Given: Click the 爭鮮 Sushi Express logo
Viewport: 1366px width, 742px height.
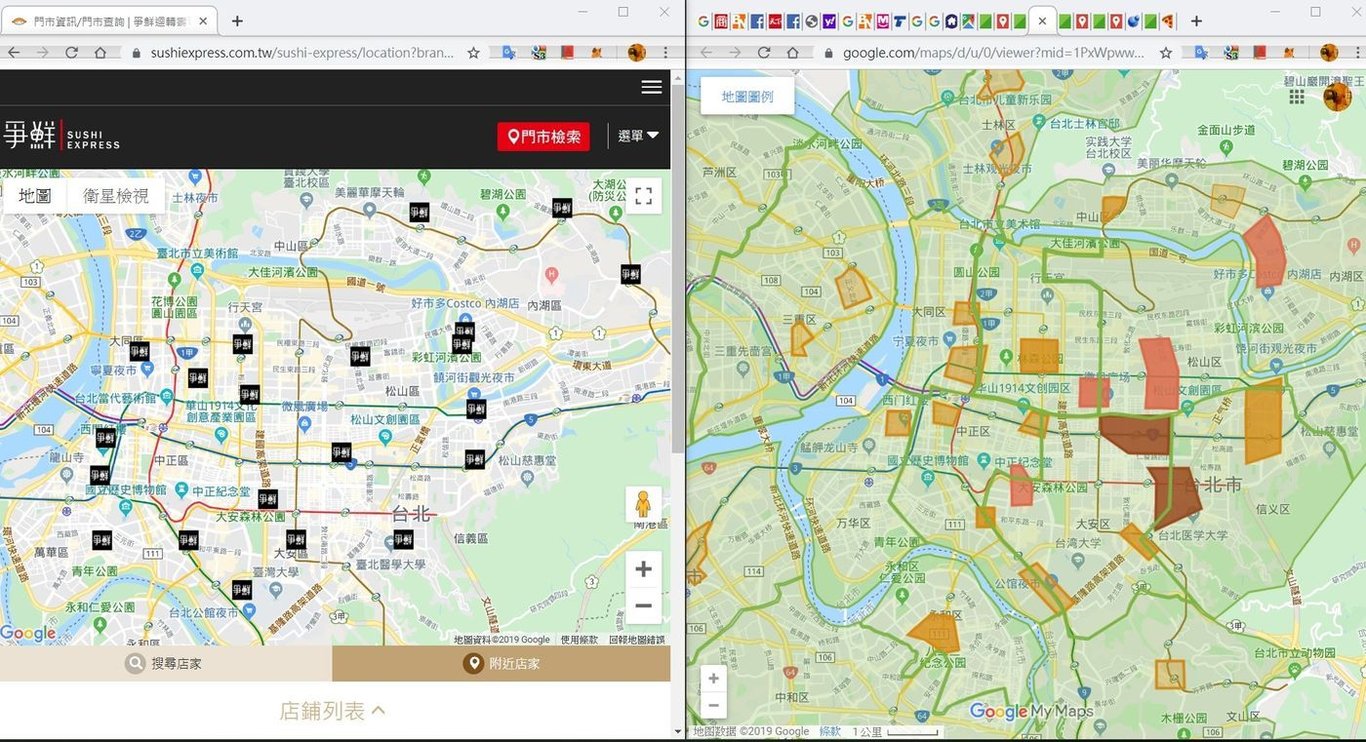Looking at the screenshot, I should coord(60,136).
